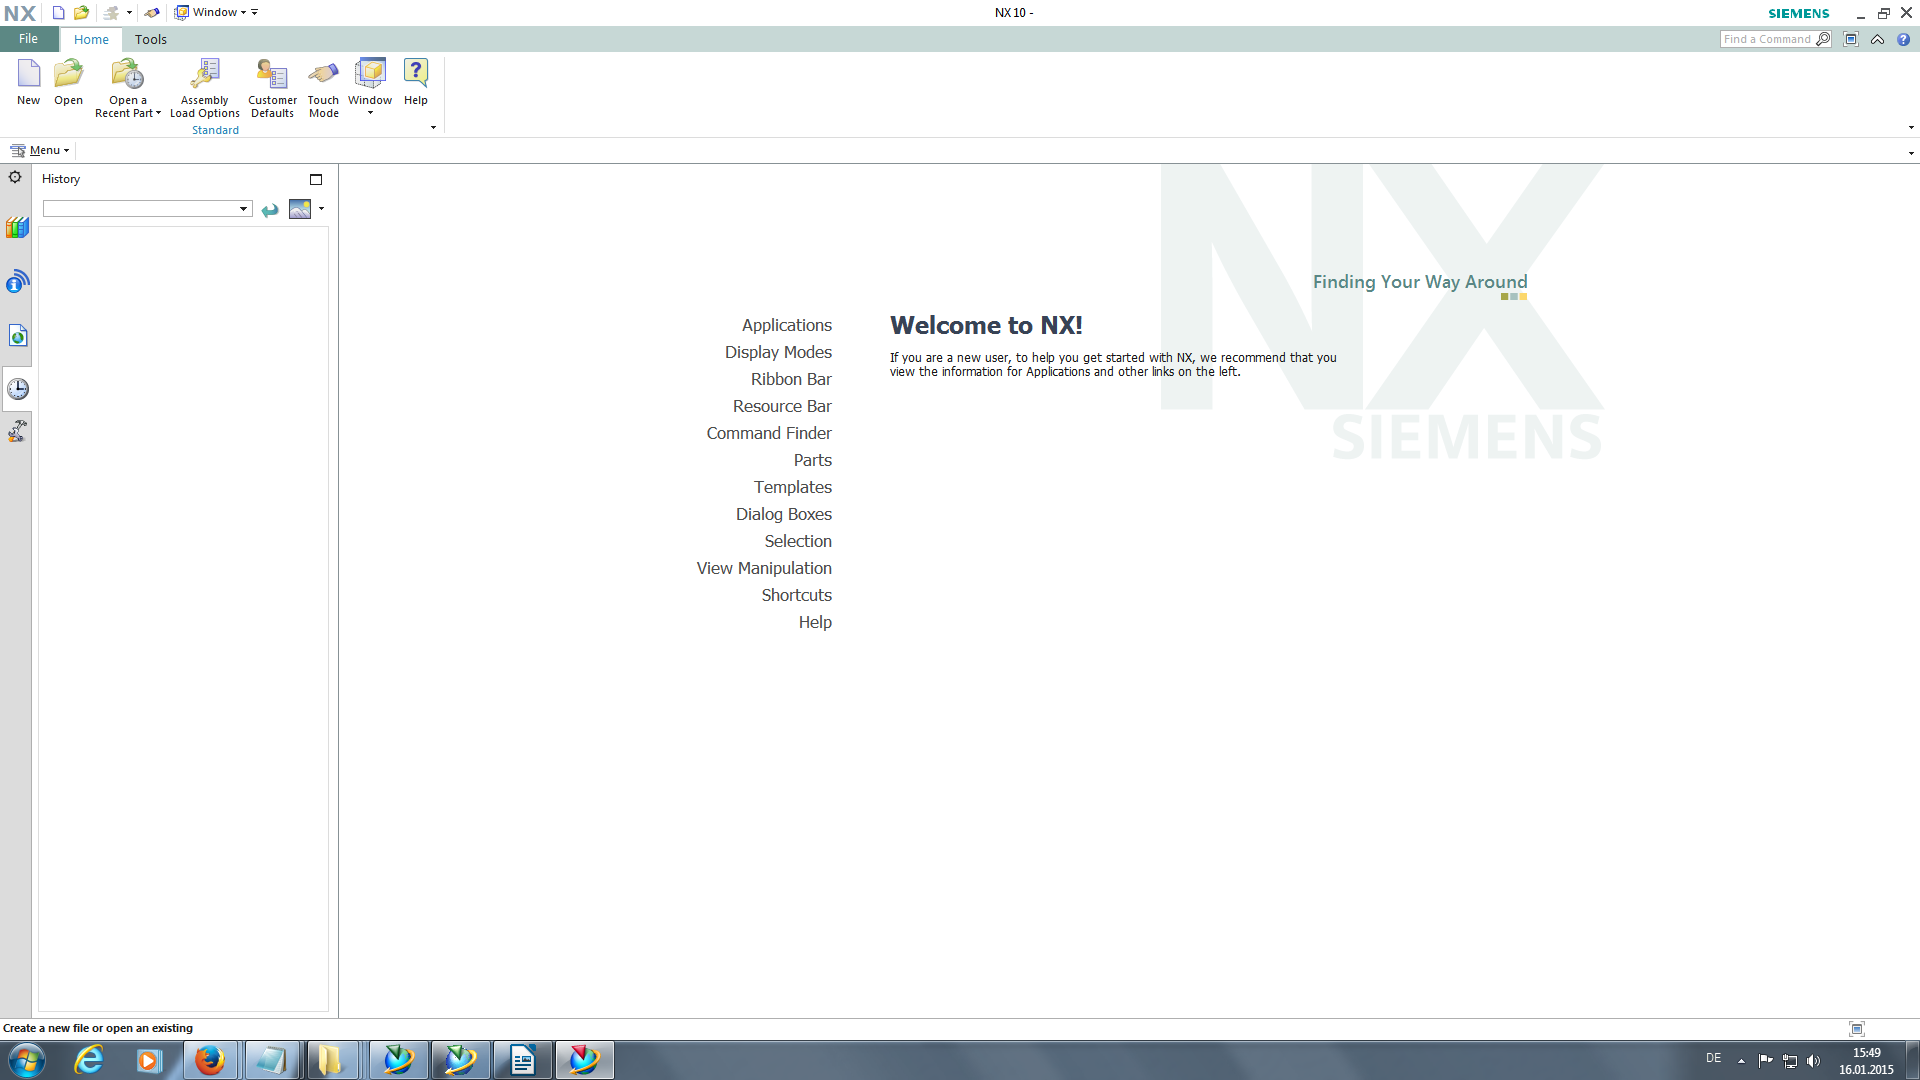Expand the Open a Recent Part dropdown arrow
Viewport: 1920px width, 1080px height.
158,113
